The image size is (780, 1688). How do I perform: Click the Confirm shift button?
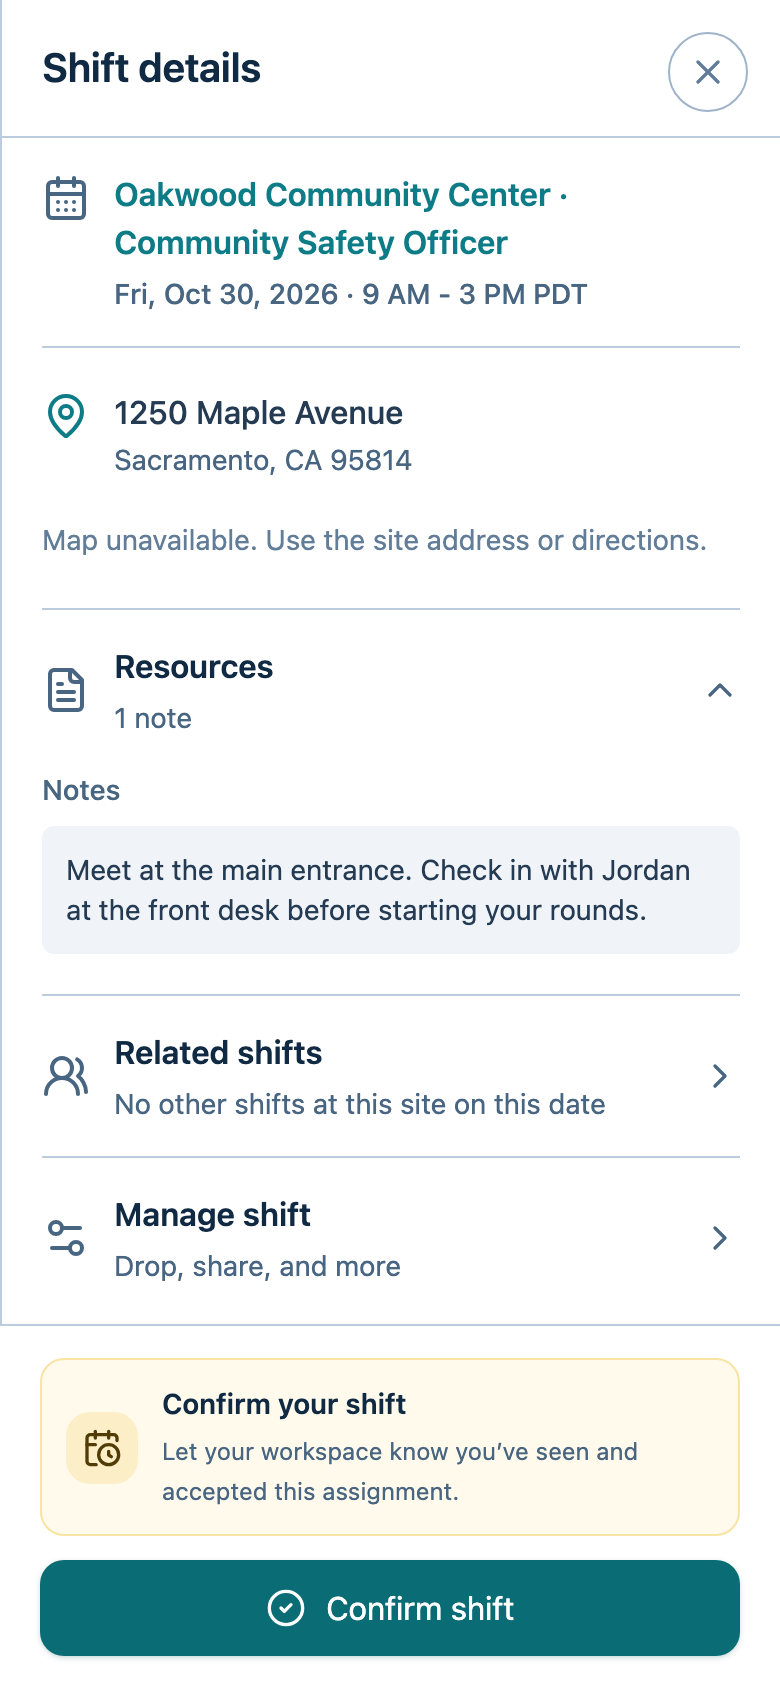[x=390, y=1608]
